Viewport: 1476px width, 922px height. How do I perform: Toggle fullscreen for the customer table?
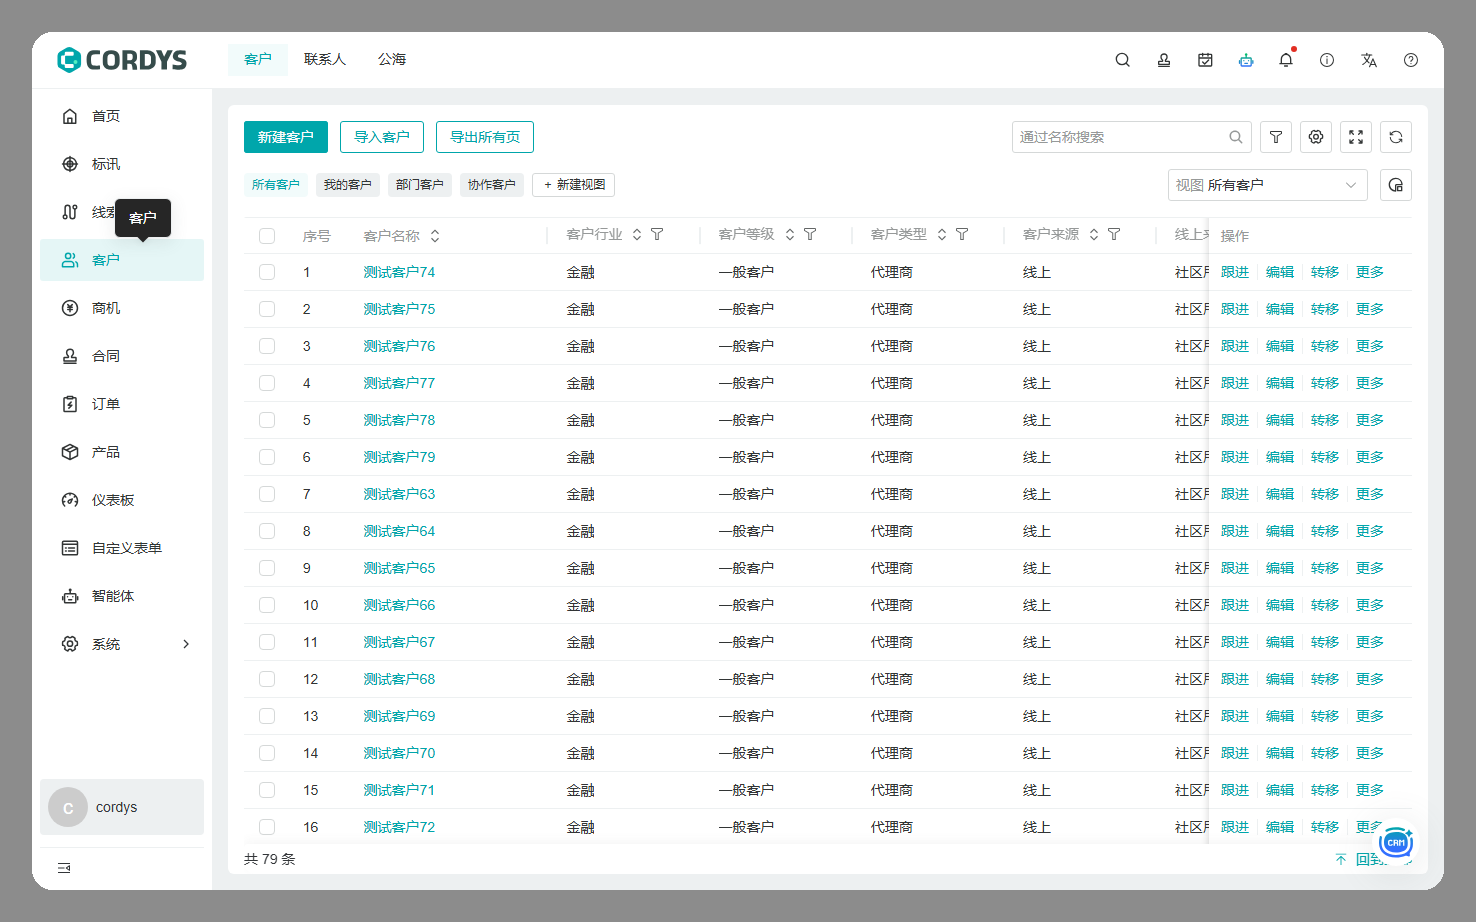click(x=1356, y=137)
